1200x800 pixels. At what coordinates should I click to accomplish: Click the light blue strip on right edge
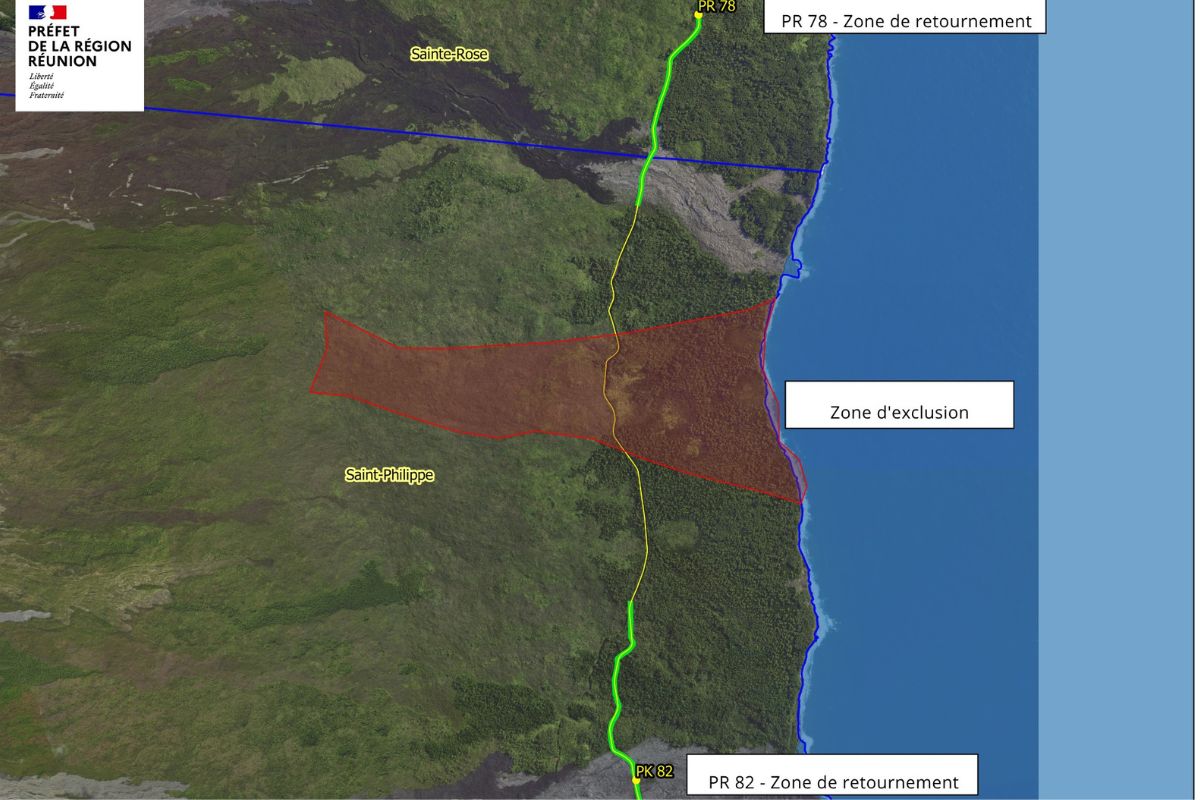click(1118, 400)
